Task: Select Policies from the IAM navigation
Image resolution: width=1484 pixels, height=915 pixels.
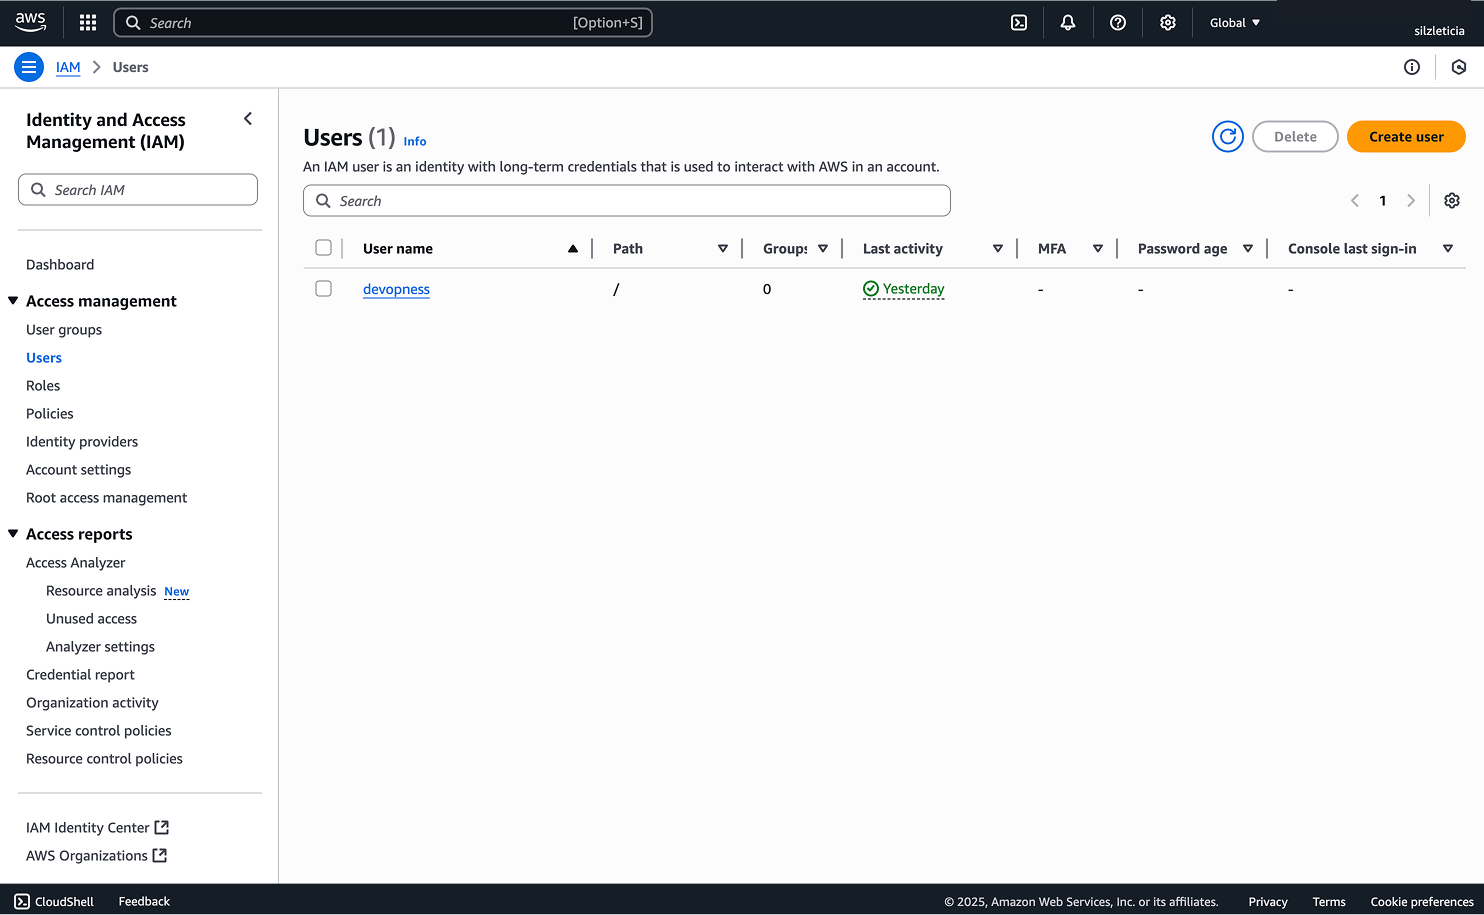Action: click(49, 413)
